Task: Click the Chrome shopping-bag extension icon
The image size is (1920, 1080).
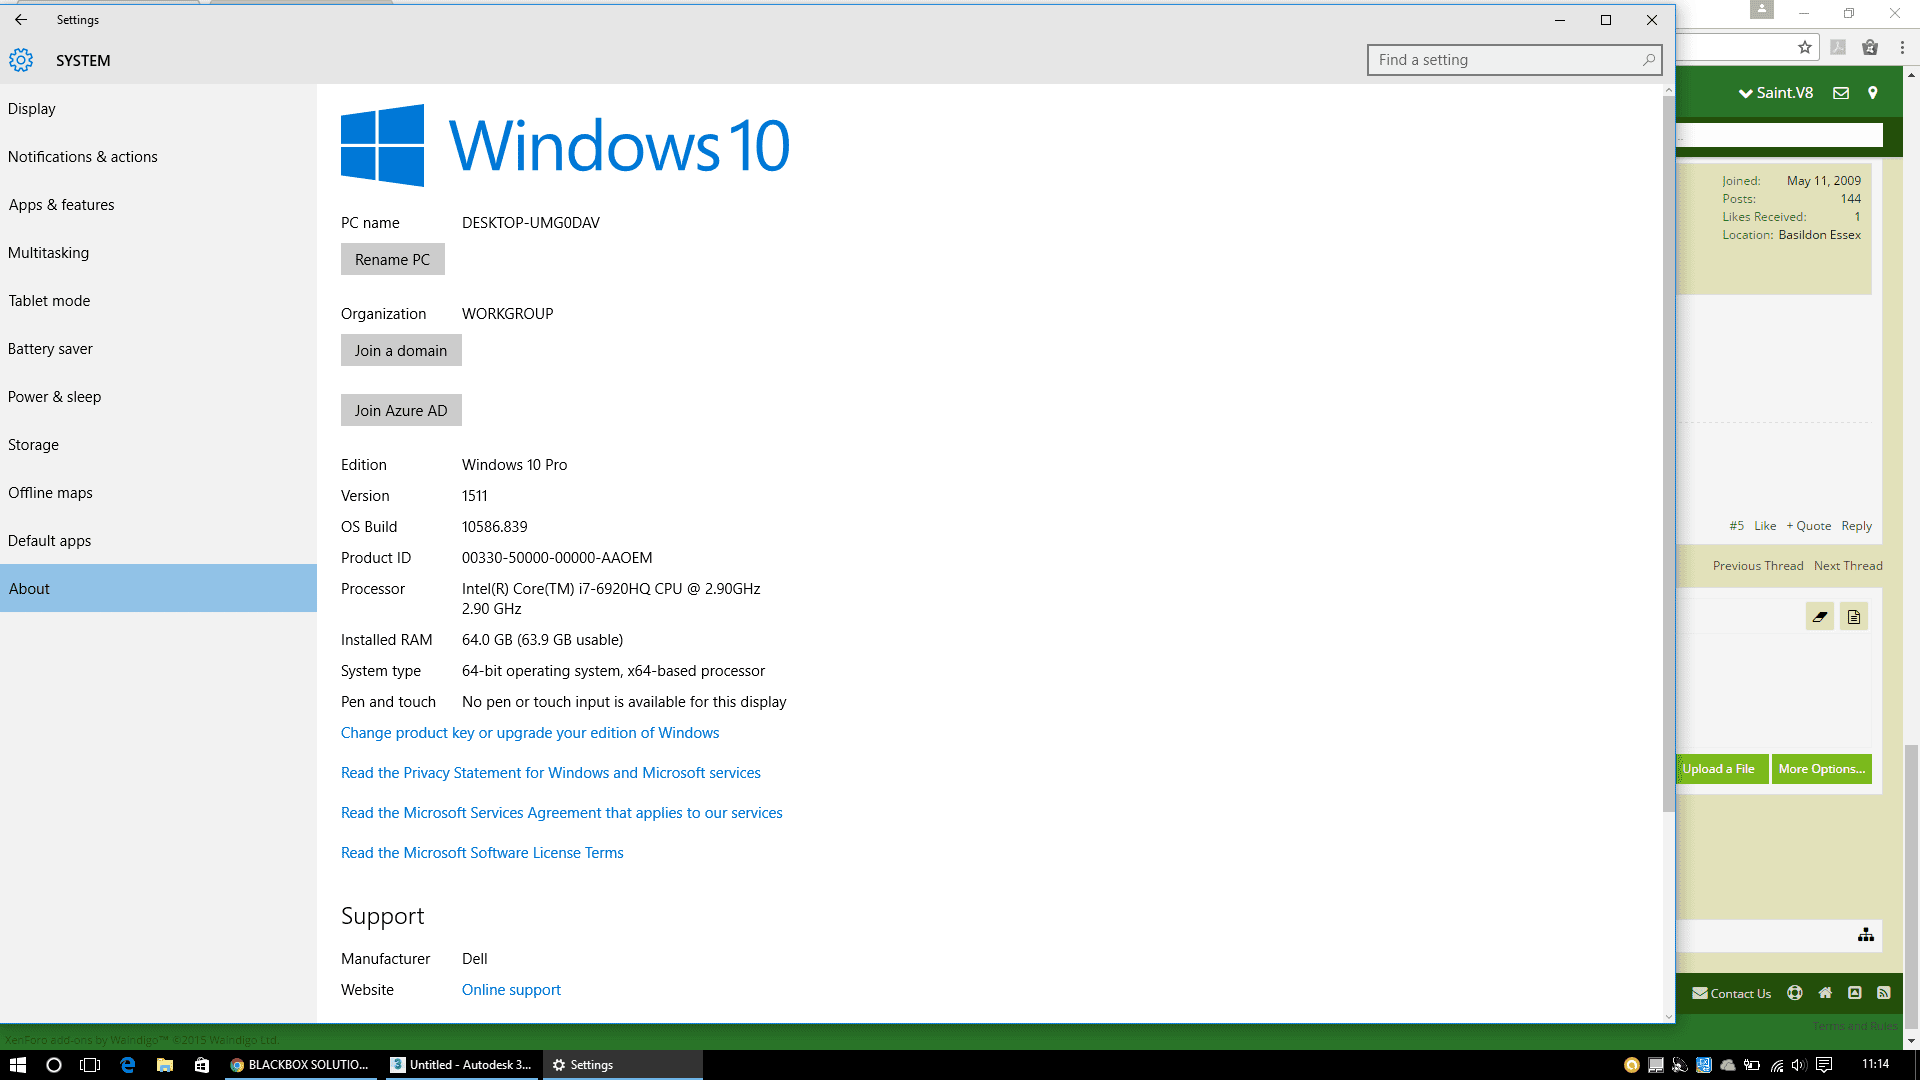Action: (x=1870, y=47)
